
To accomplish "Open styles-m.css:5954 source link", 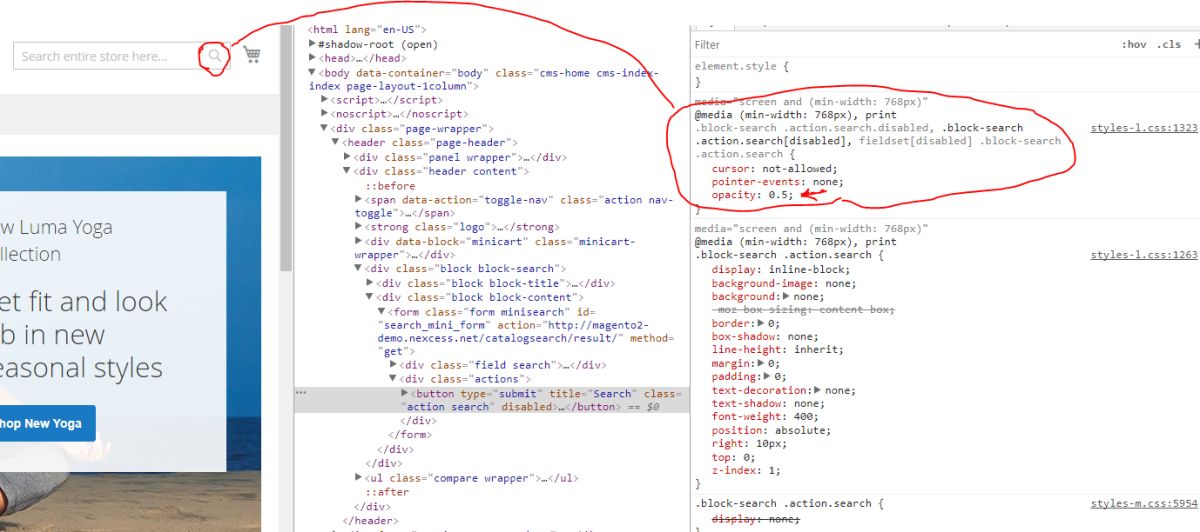I will (1144, 504).
